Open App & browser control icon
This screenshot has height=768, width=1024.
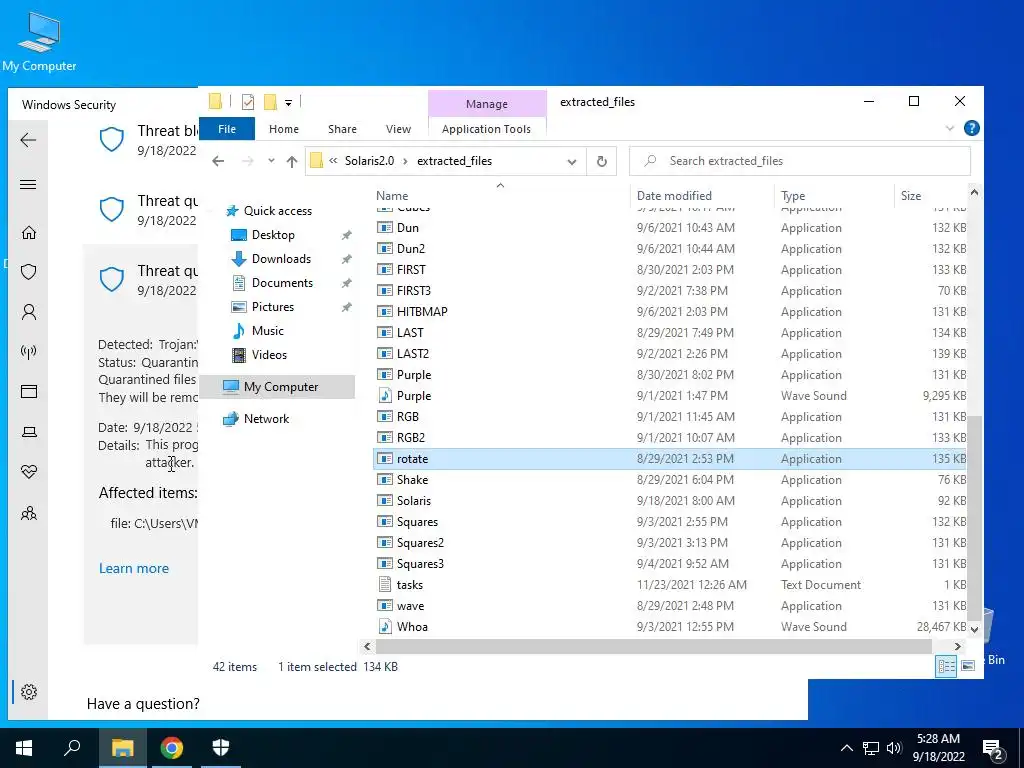tap(29, 392)
